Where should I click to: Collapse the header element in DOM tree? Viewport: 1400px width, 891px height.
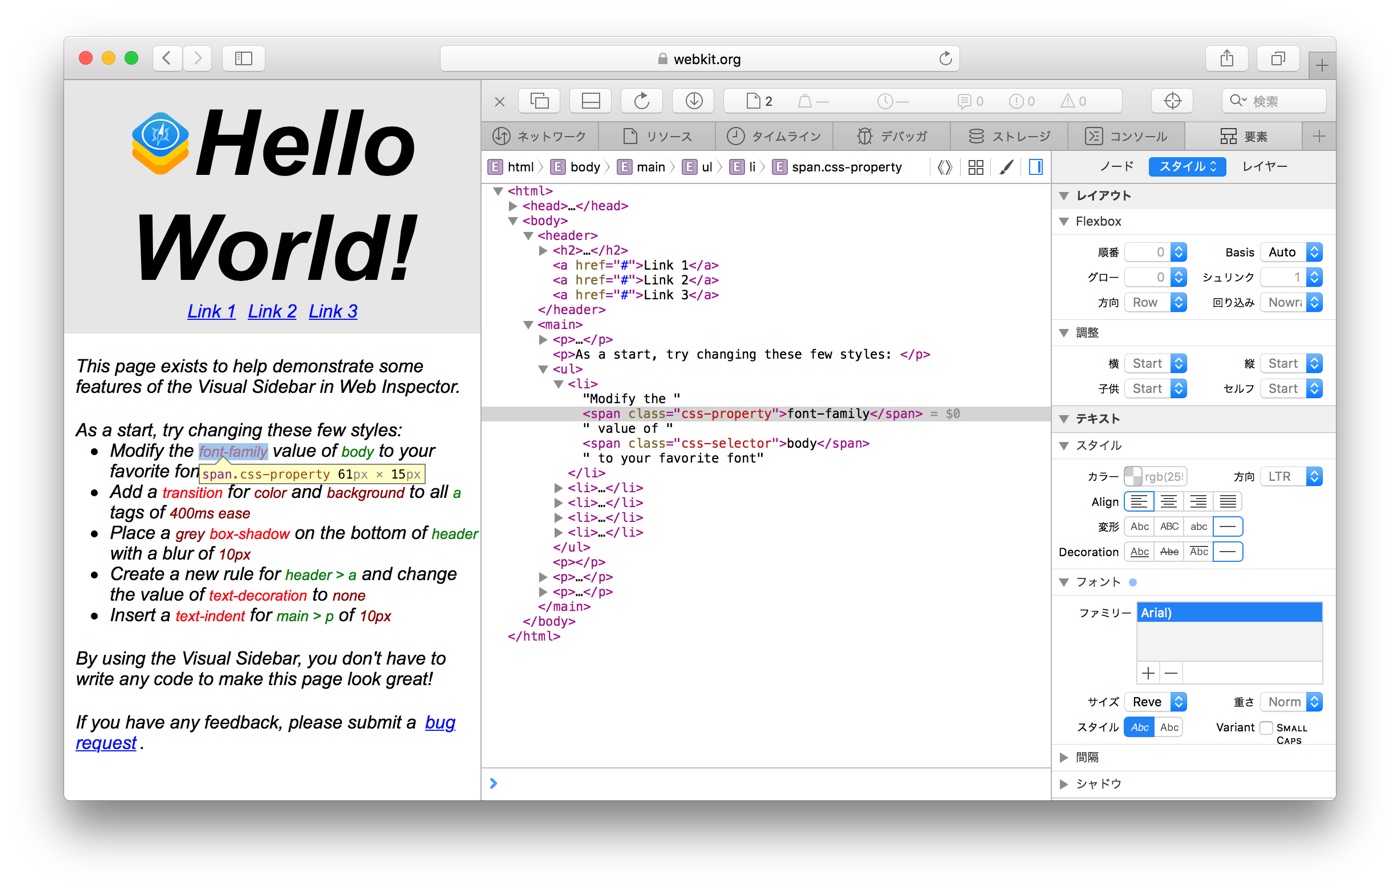[528, 236]
